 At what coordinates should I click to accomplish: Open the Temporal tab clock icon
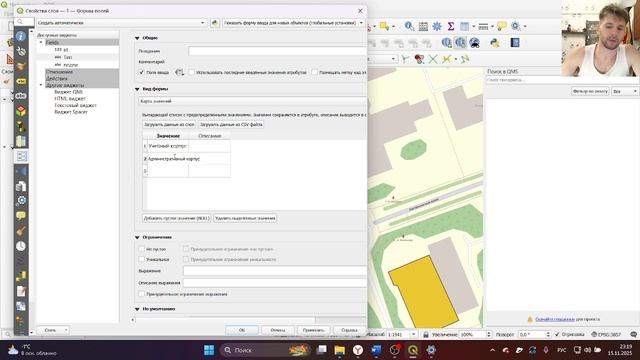click(21, 246)
